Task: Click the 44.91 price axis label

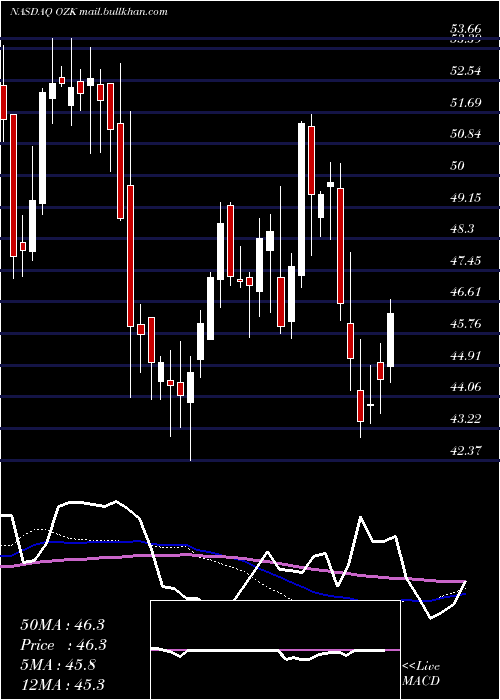Action: coord(466,356)
